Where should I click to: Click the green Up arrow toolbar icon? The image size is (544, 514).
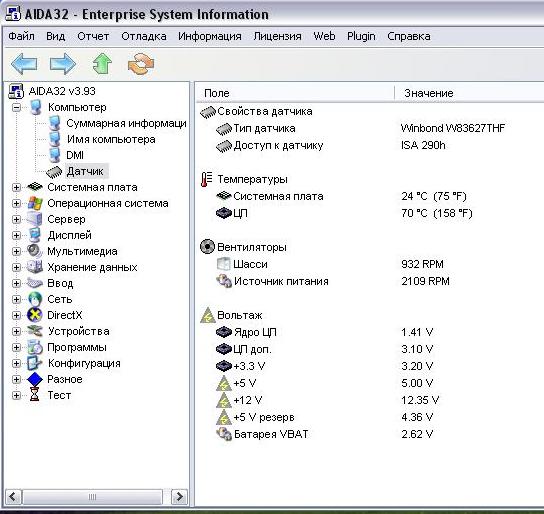tap(102, 63)
